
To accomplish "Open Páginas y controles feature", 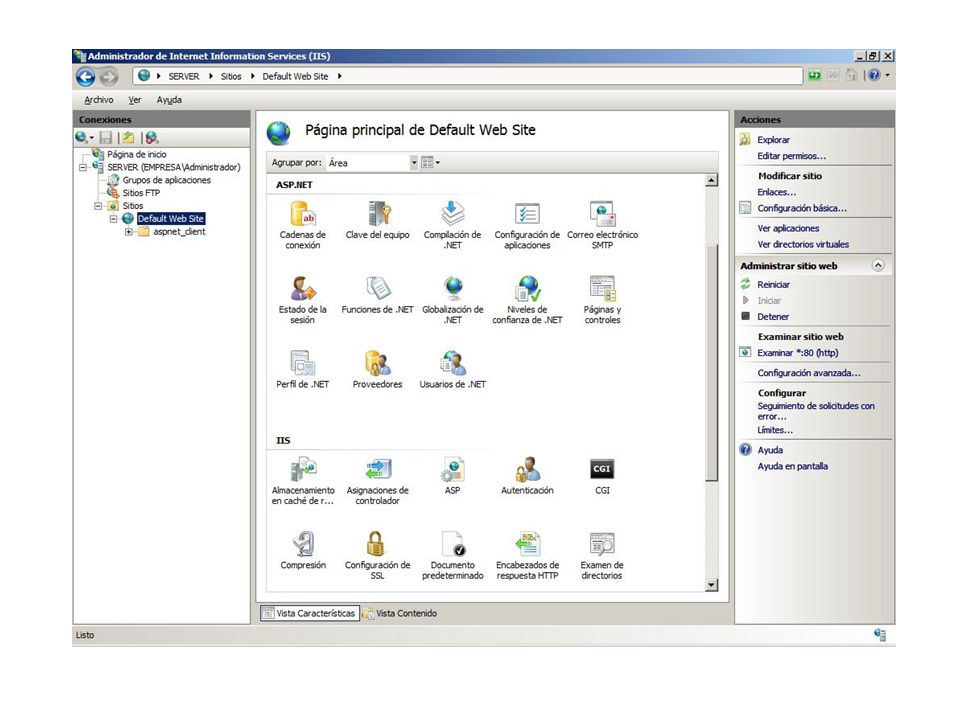I will (602, 299).
